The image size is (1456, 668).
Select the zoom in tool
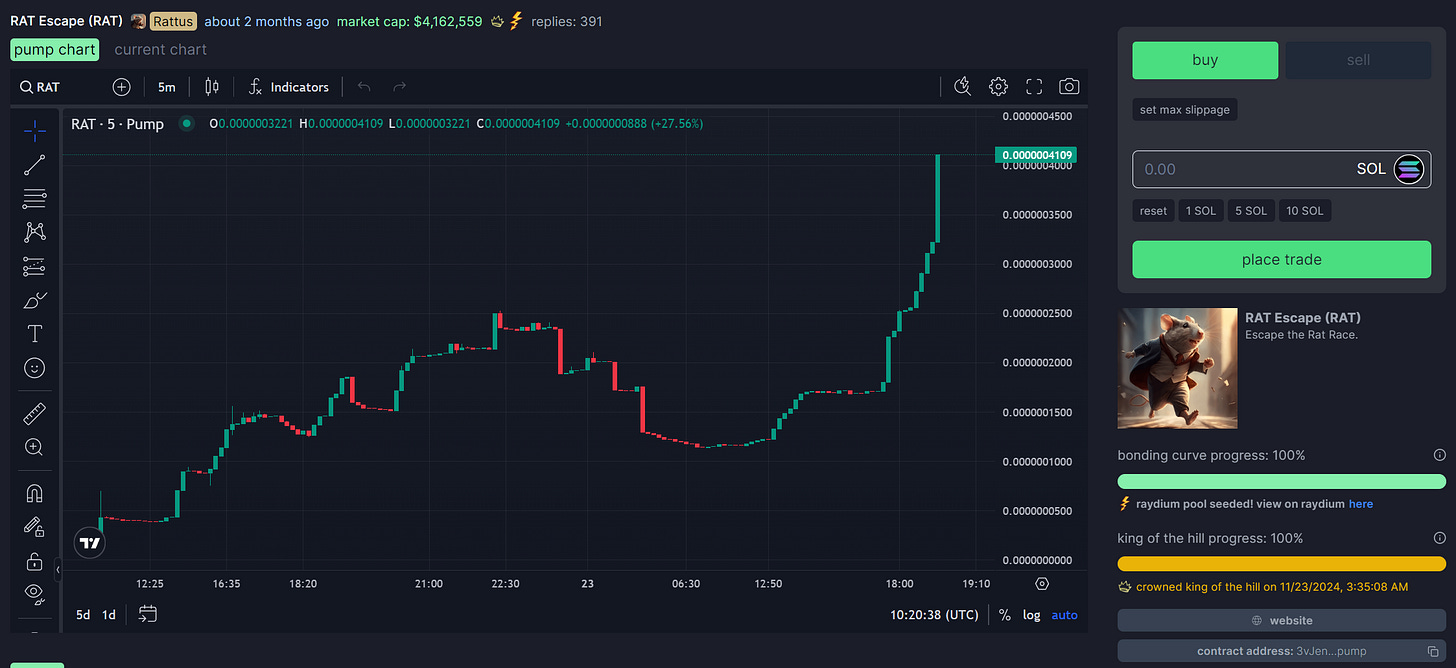(34, 447)
